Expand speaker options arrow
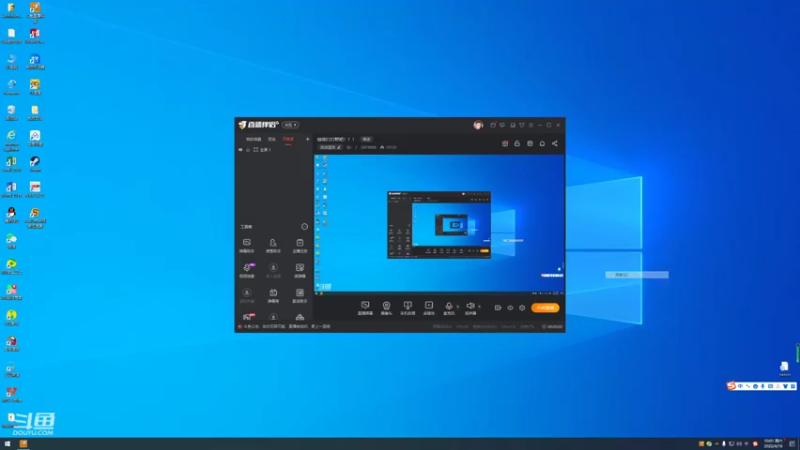 click(x=479, y=307)
